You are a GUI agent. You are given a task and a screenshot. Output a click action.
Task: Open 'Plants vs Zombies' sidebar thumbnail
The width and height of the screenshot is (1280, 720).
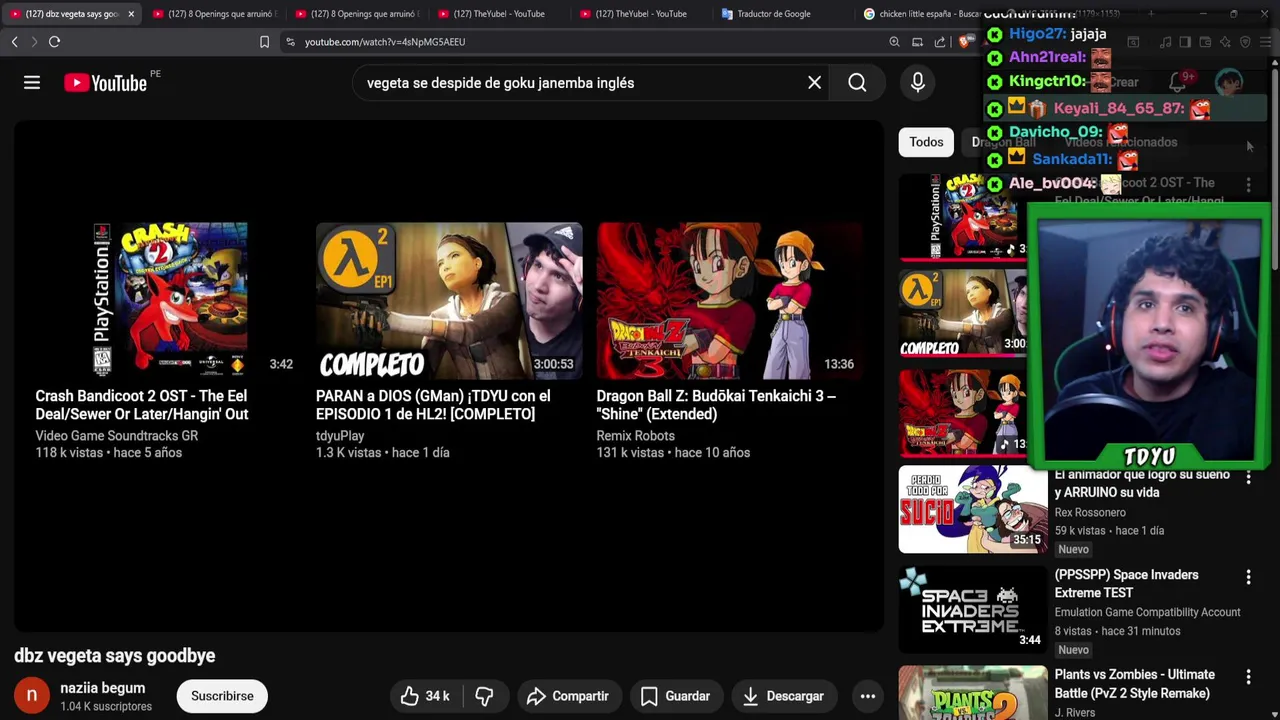click(973, 693)
